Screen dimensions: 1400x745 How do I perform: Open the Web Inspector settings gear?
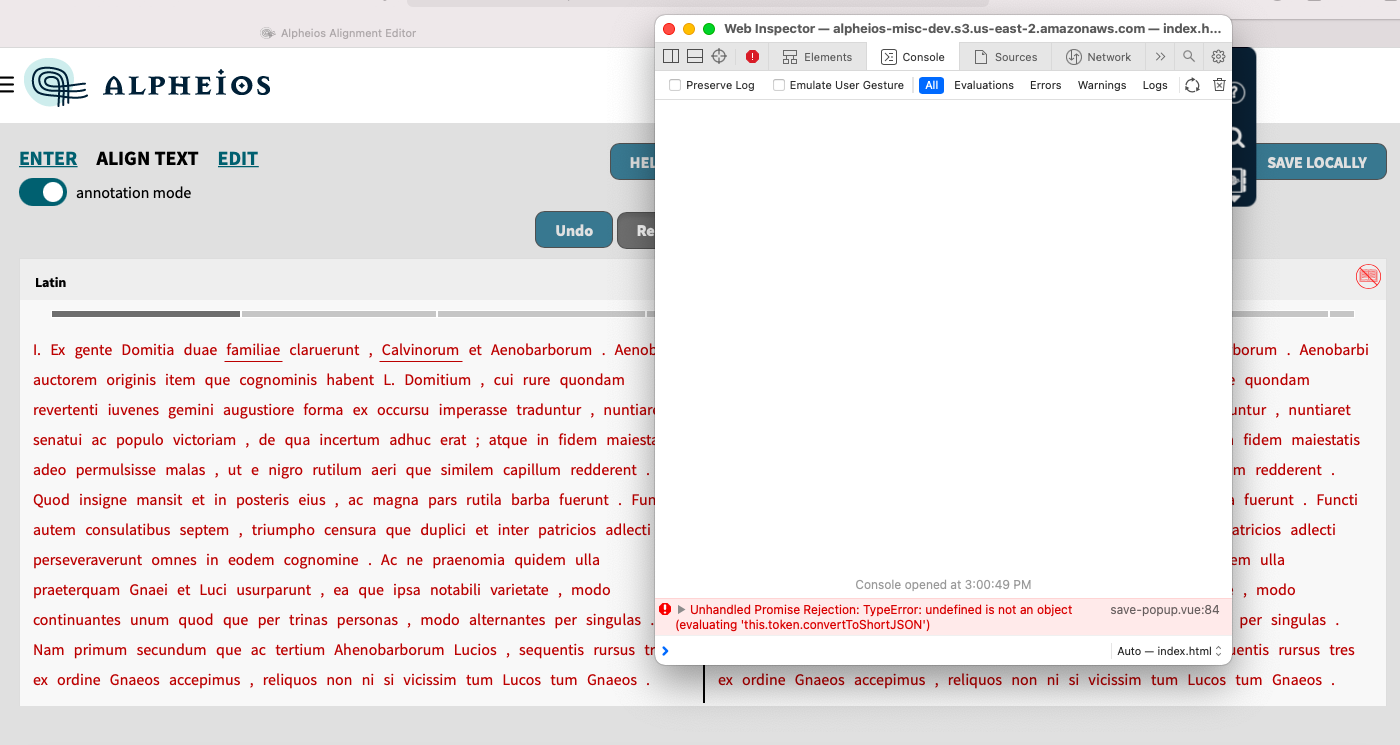coord(1218,56)
